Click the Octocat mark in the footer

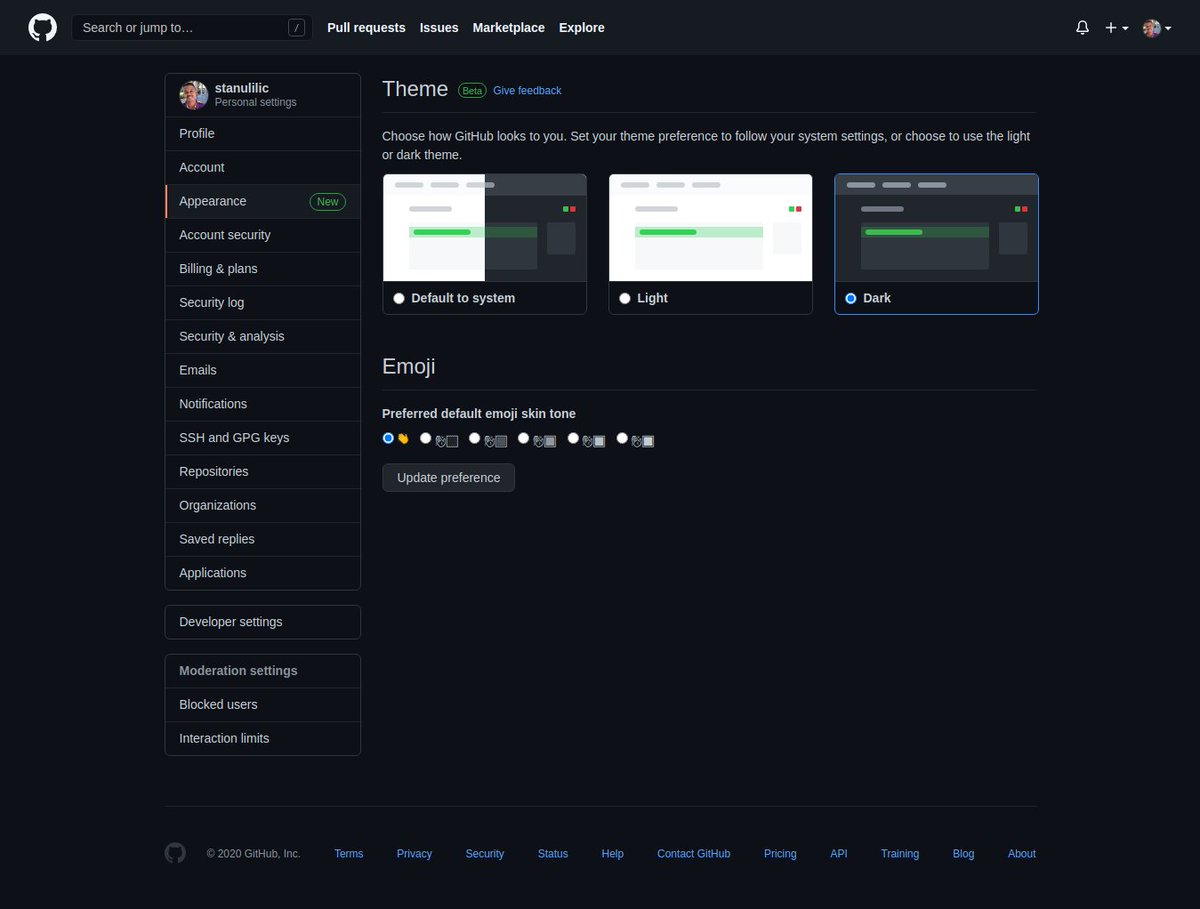click(x=175, y=853)
